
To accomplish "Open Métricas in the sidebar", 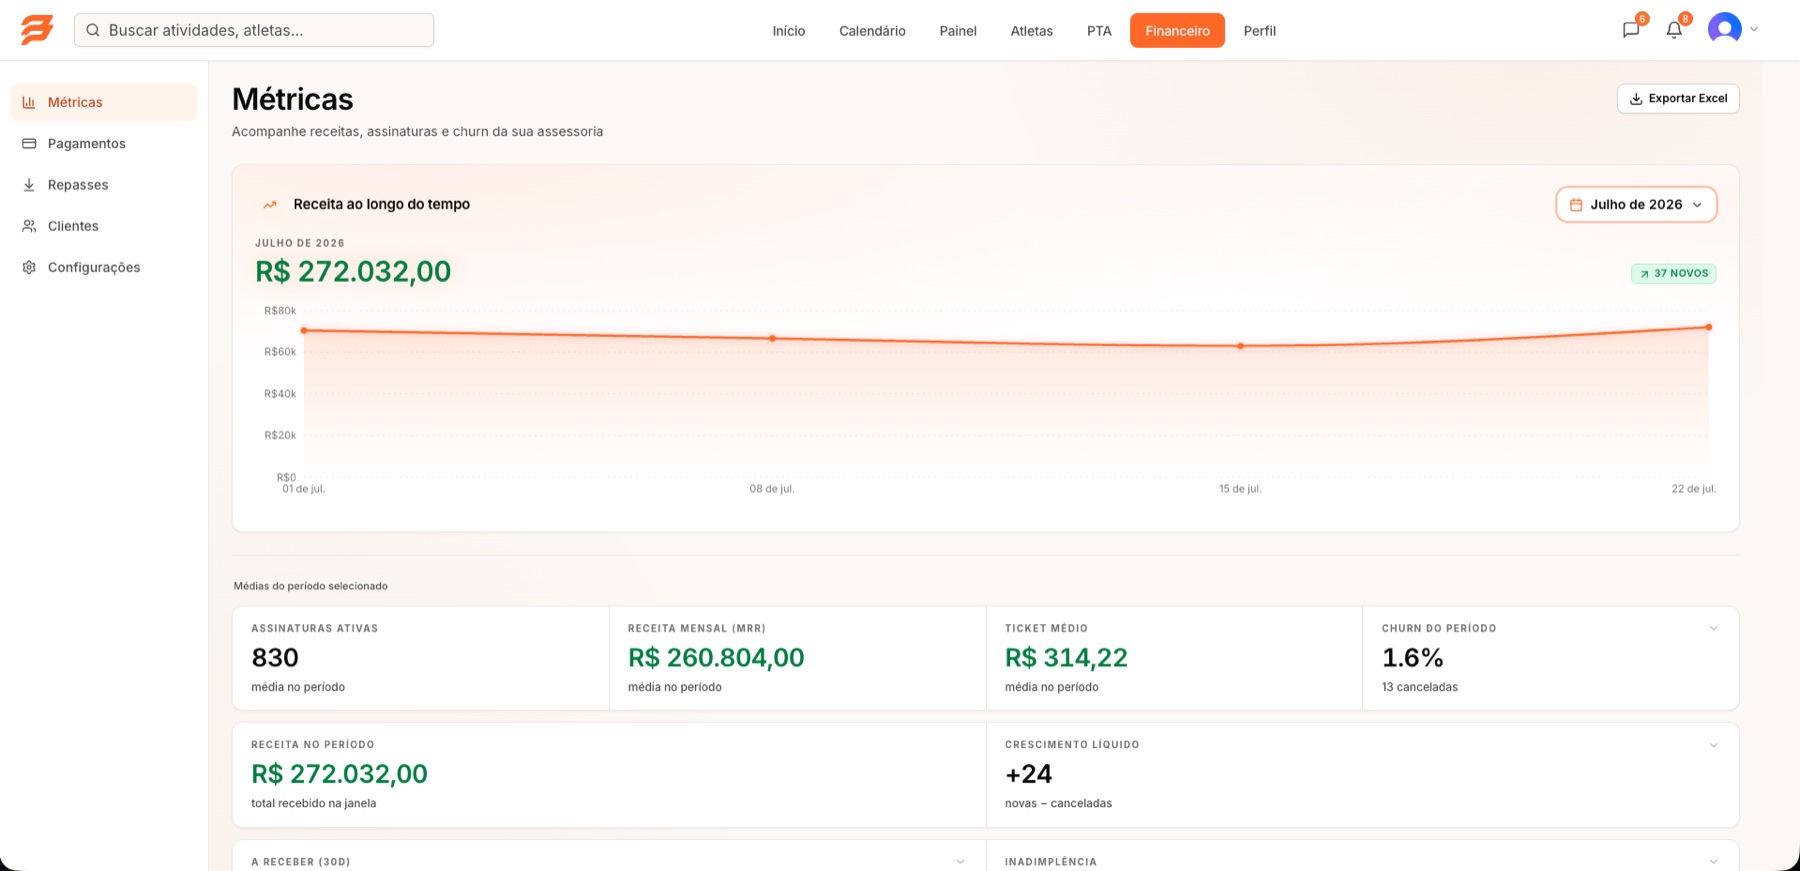I will 104,102.
